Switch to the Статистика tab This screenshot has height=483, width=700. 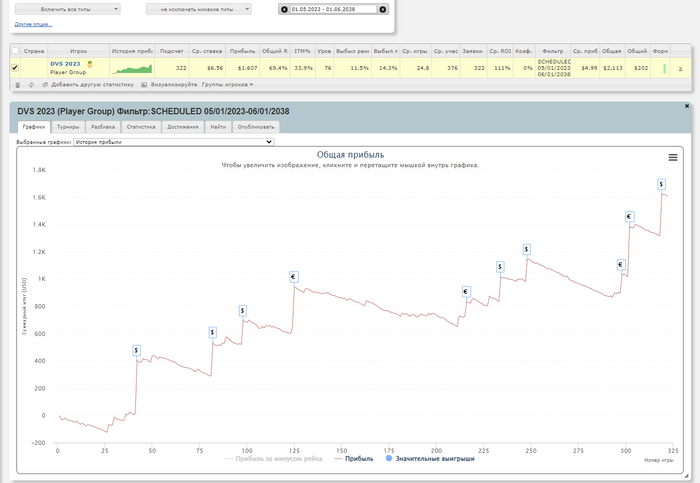(x=141, y=127)
